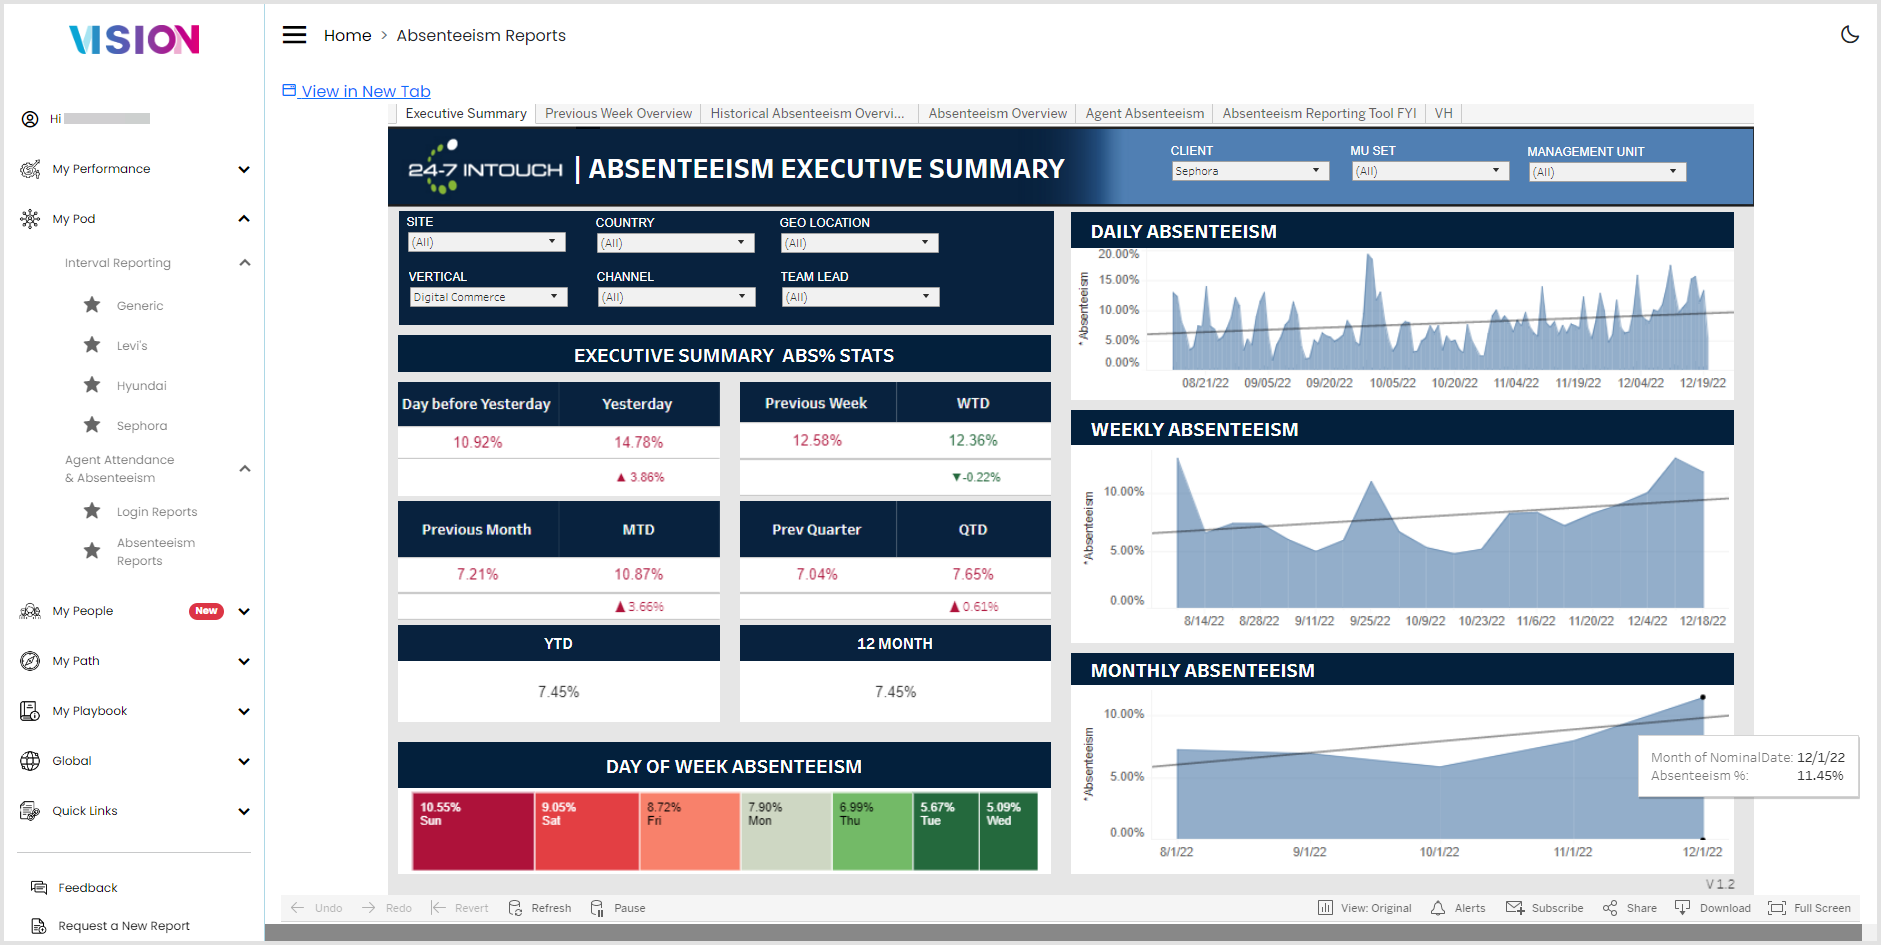Click the star next to Sephora
Screen dimensions: 1881x945
[x=92, y=425]
